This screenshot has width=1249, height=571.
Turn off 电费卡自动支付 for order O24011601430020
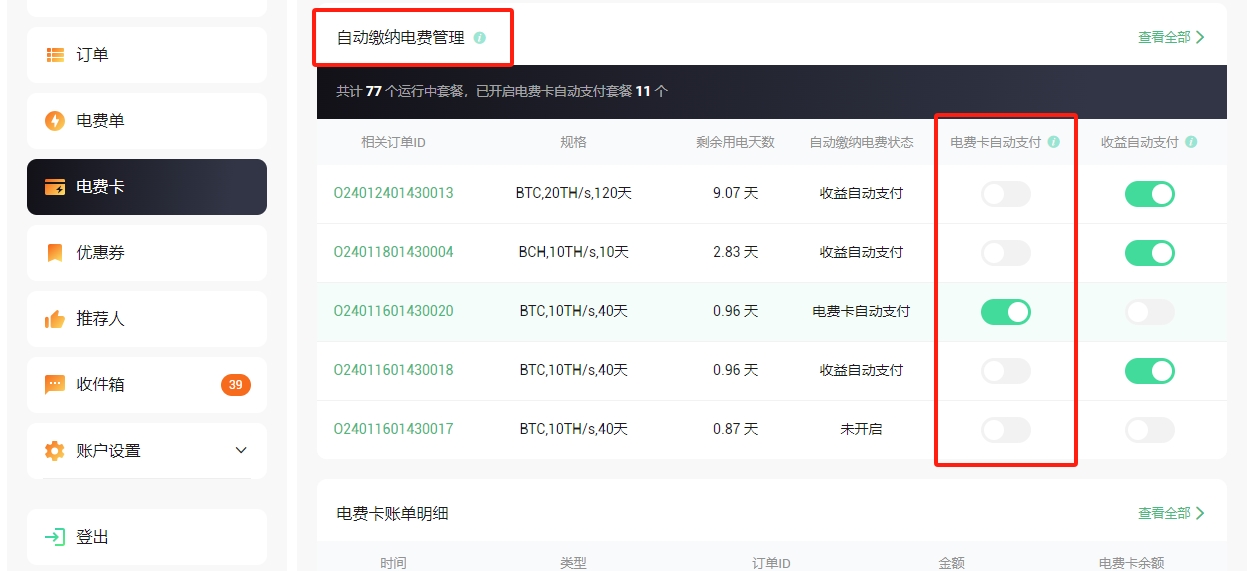pyautogui.click(x=1006, y=312)
